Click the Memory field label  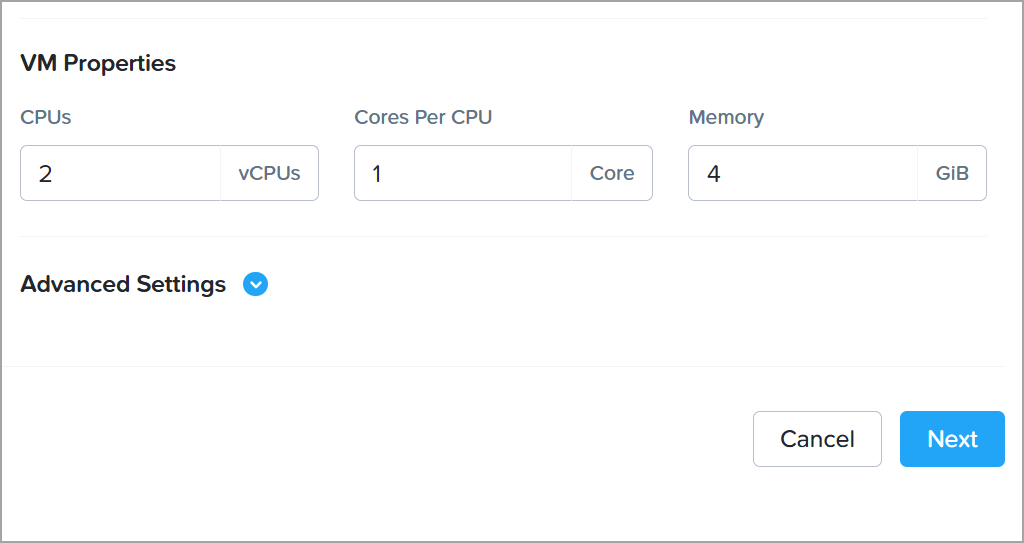(726, 117)
